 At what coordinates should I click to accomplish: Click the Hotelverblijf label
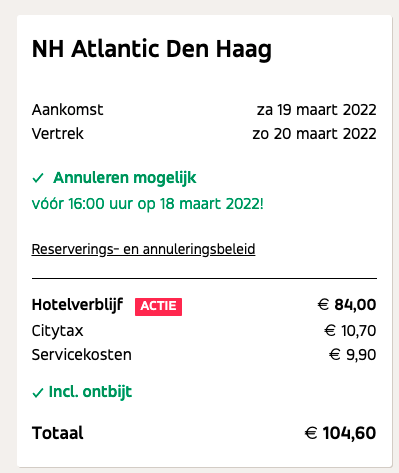[77, 305]
